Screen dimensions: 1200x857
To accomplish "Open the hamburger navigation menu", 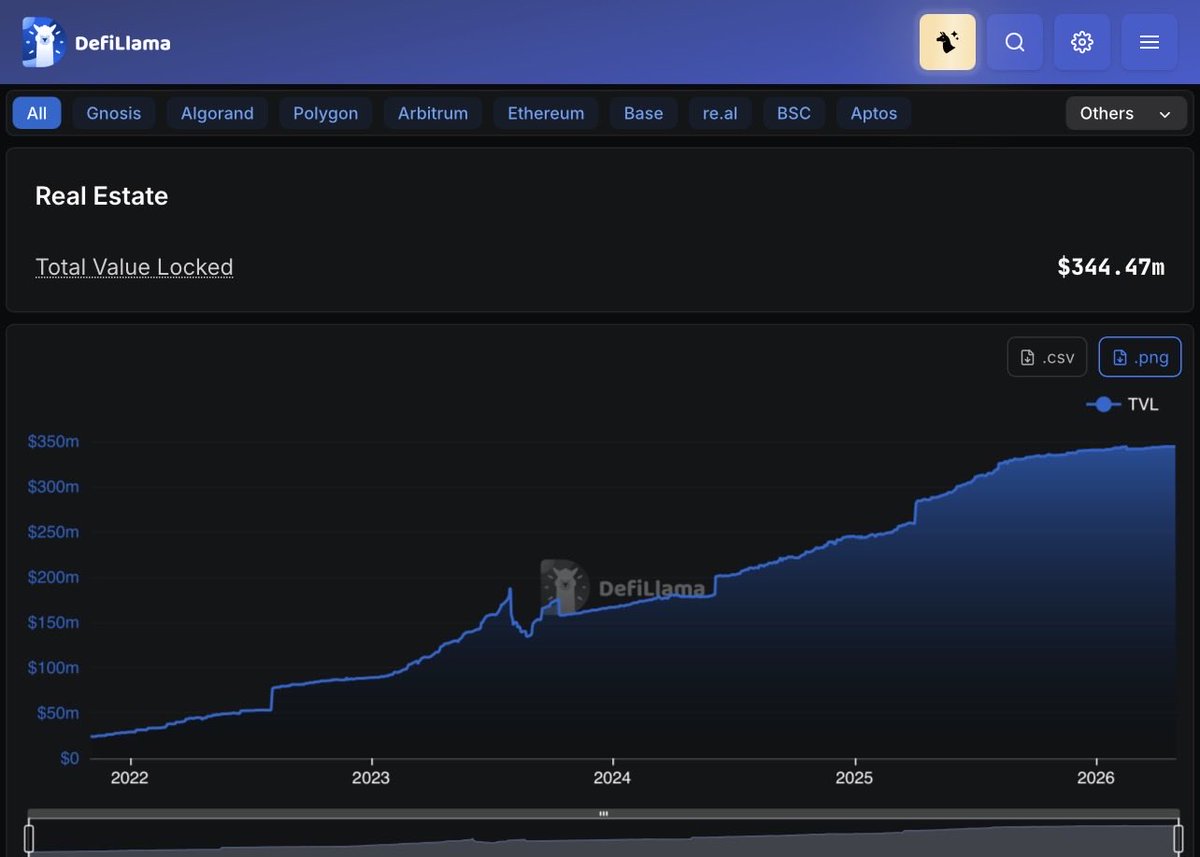I will click(x=1149, y=42).
